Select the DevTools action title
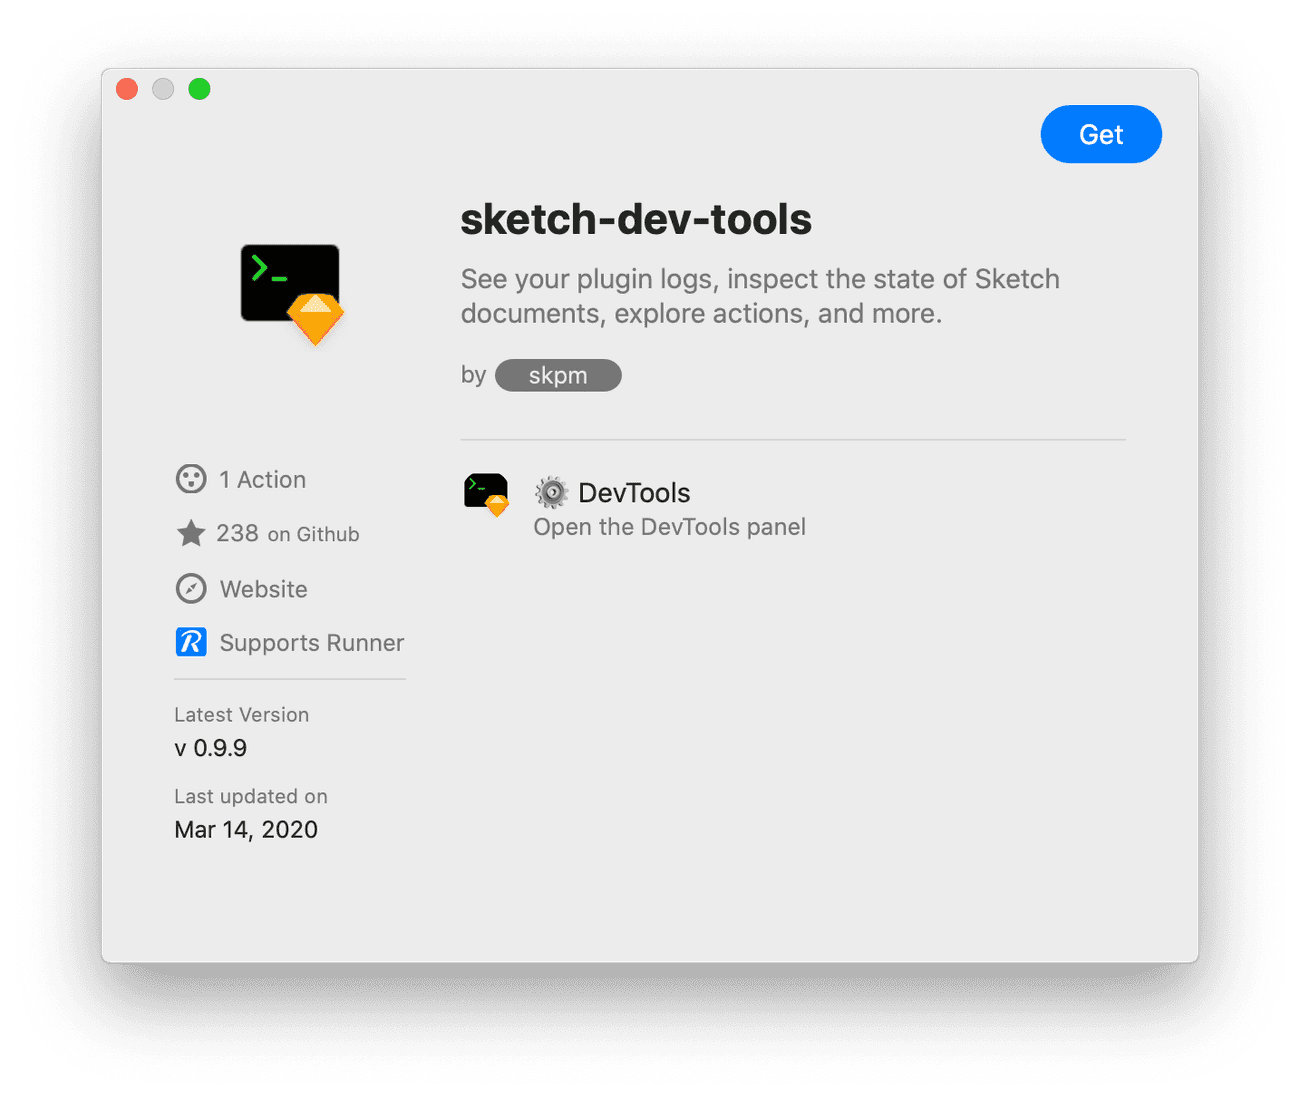This screenshot has width=1300, height=1097. [634, 493]
